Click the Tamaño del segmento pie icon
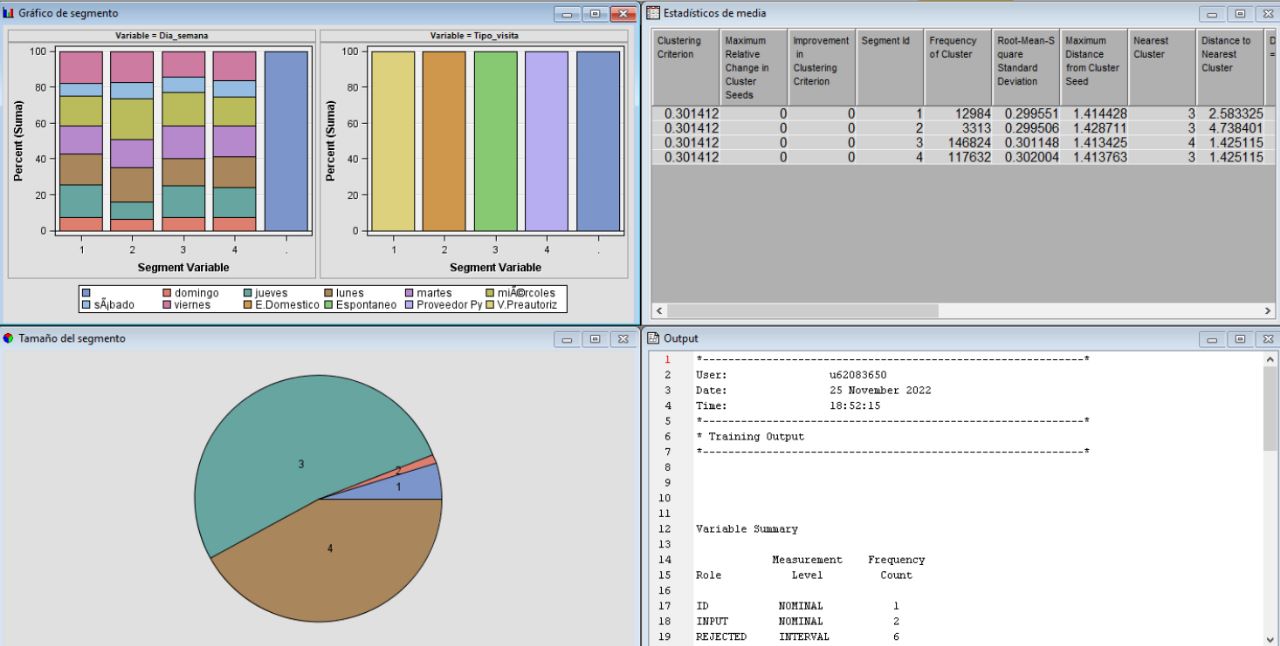The height and width of the screenshot is (646, 1280). tap(10, 338)
